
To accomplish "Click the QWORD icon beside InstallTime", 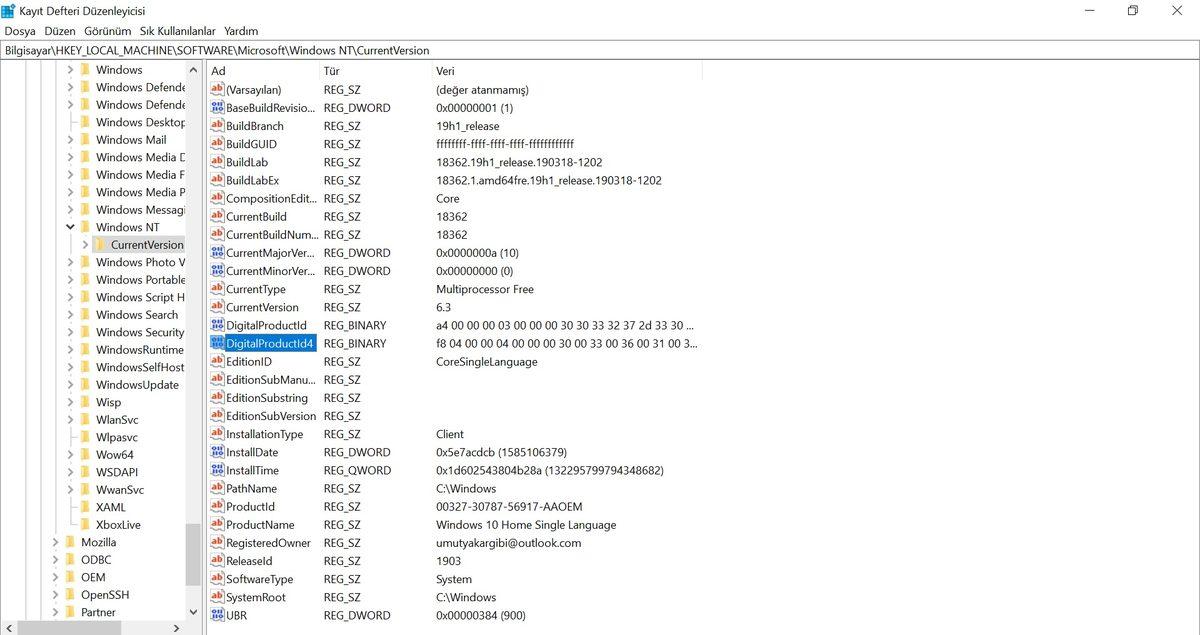I will click(217, 470).
